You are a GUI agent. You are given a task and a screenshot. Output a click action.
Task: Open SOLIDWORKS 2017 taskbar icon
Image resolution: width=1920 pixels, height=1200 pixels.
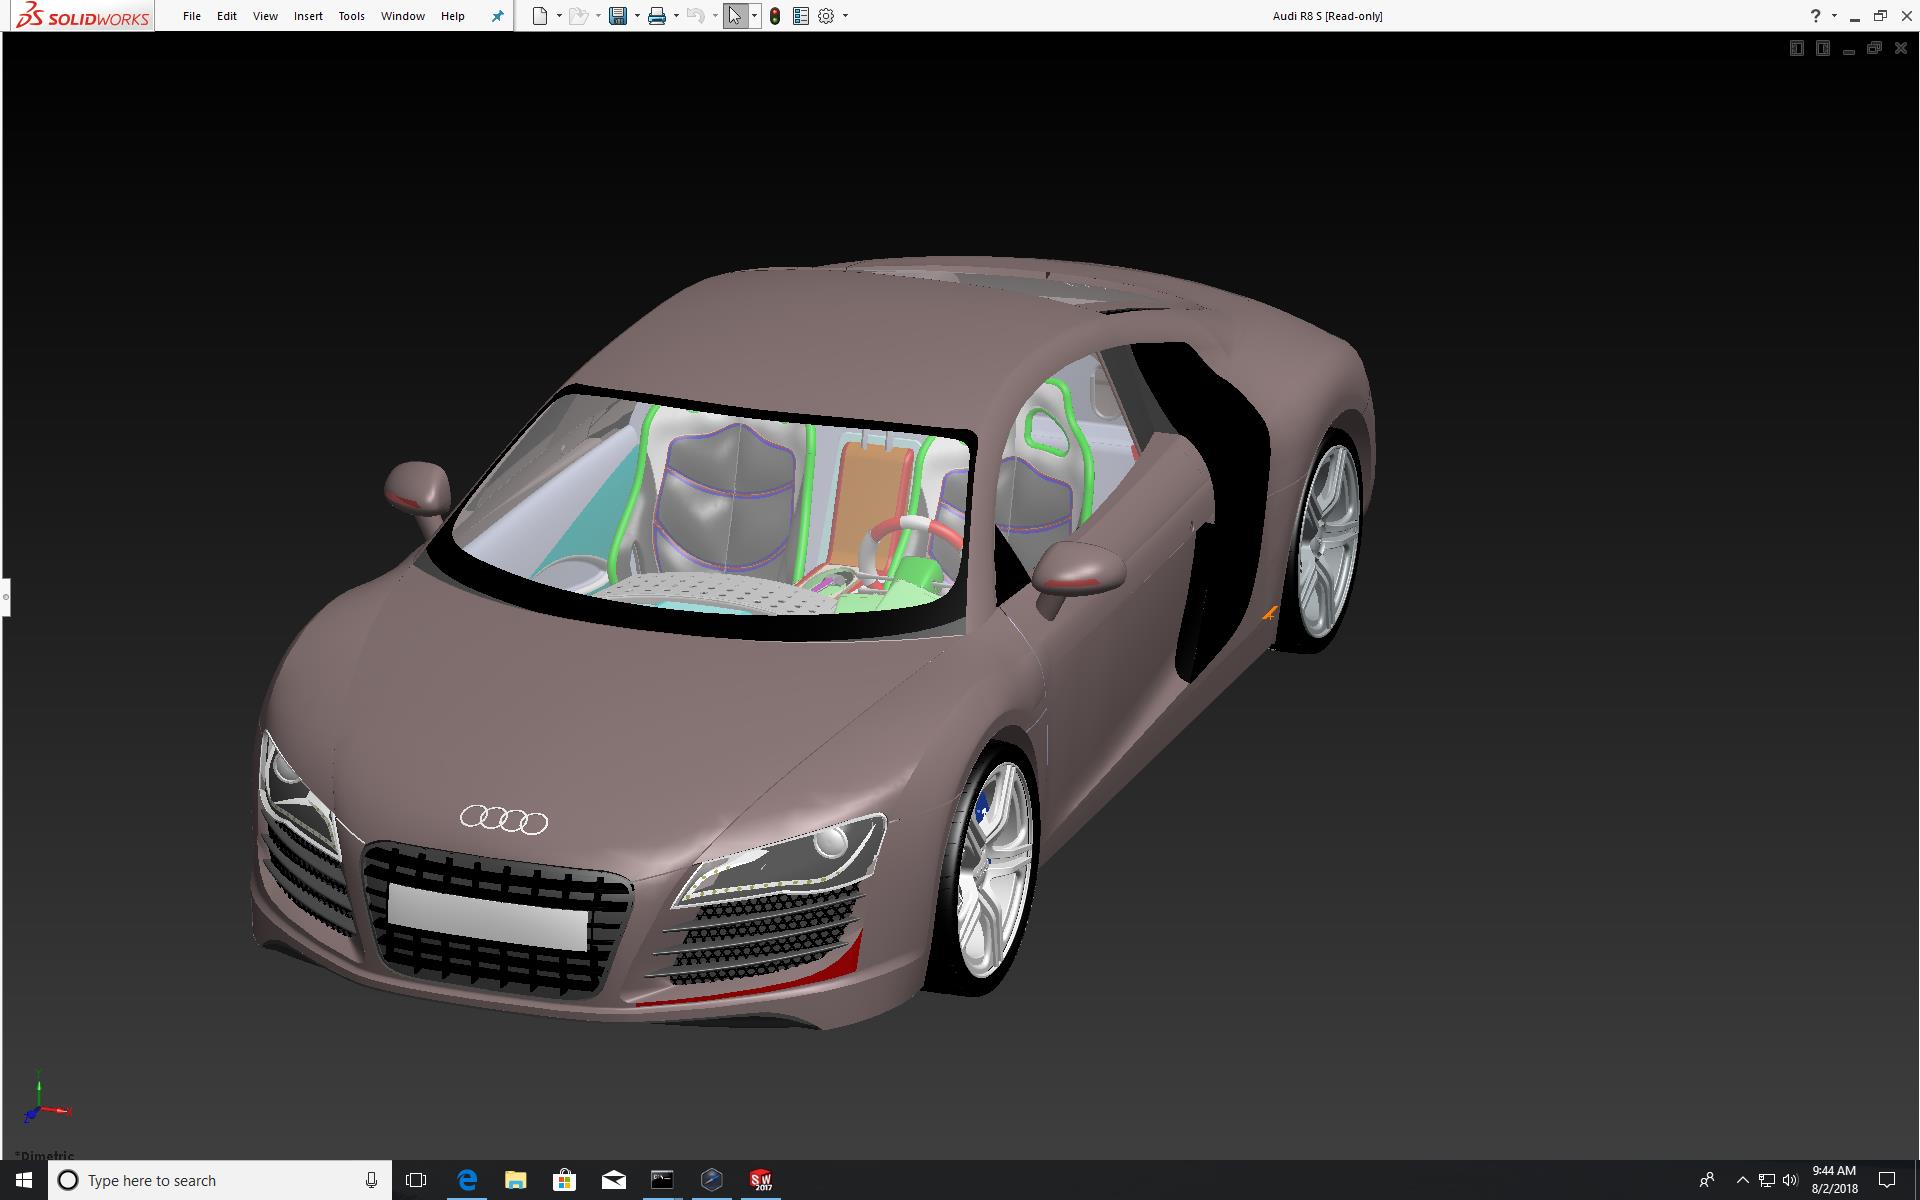[761, 1180]
